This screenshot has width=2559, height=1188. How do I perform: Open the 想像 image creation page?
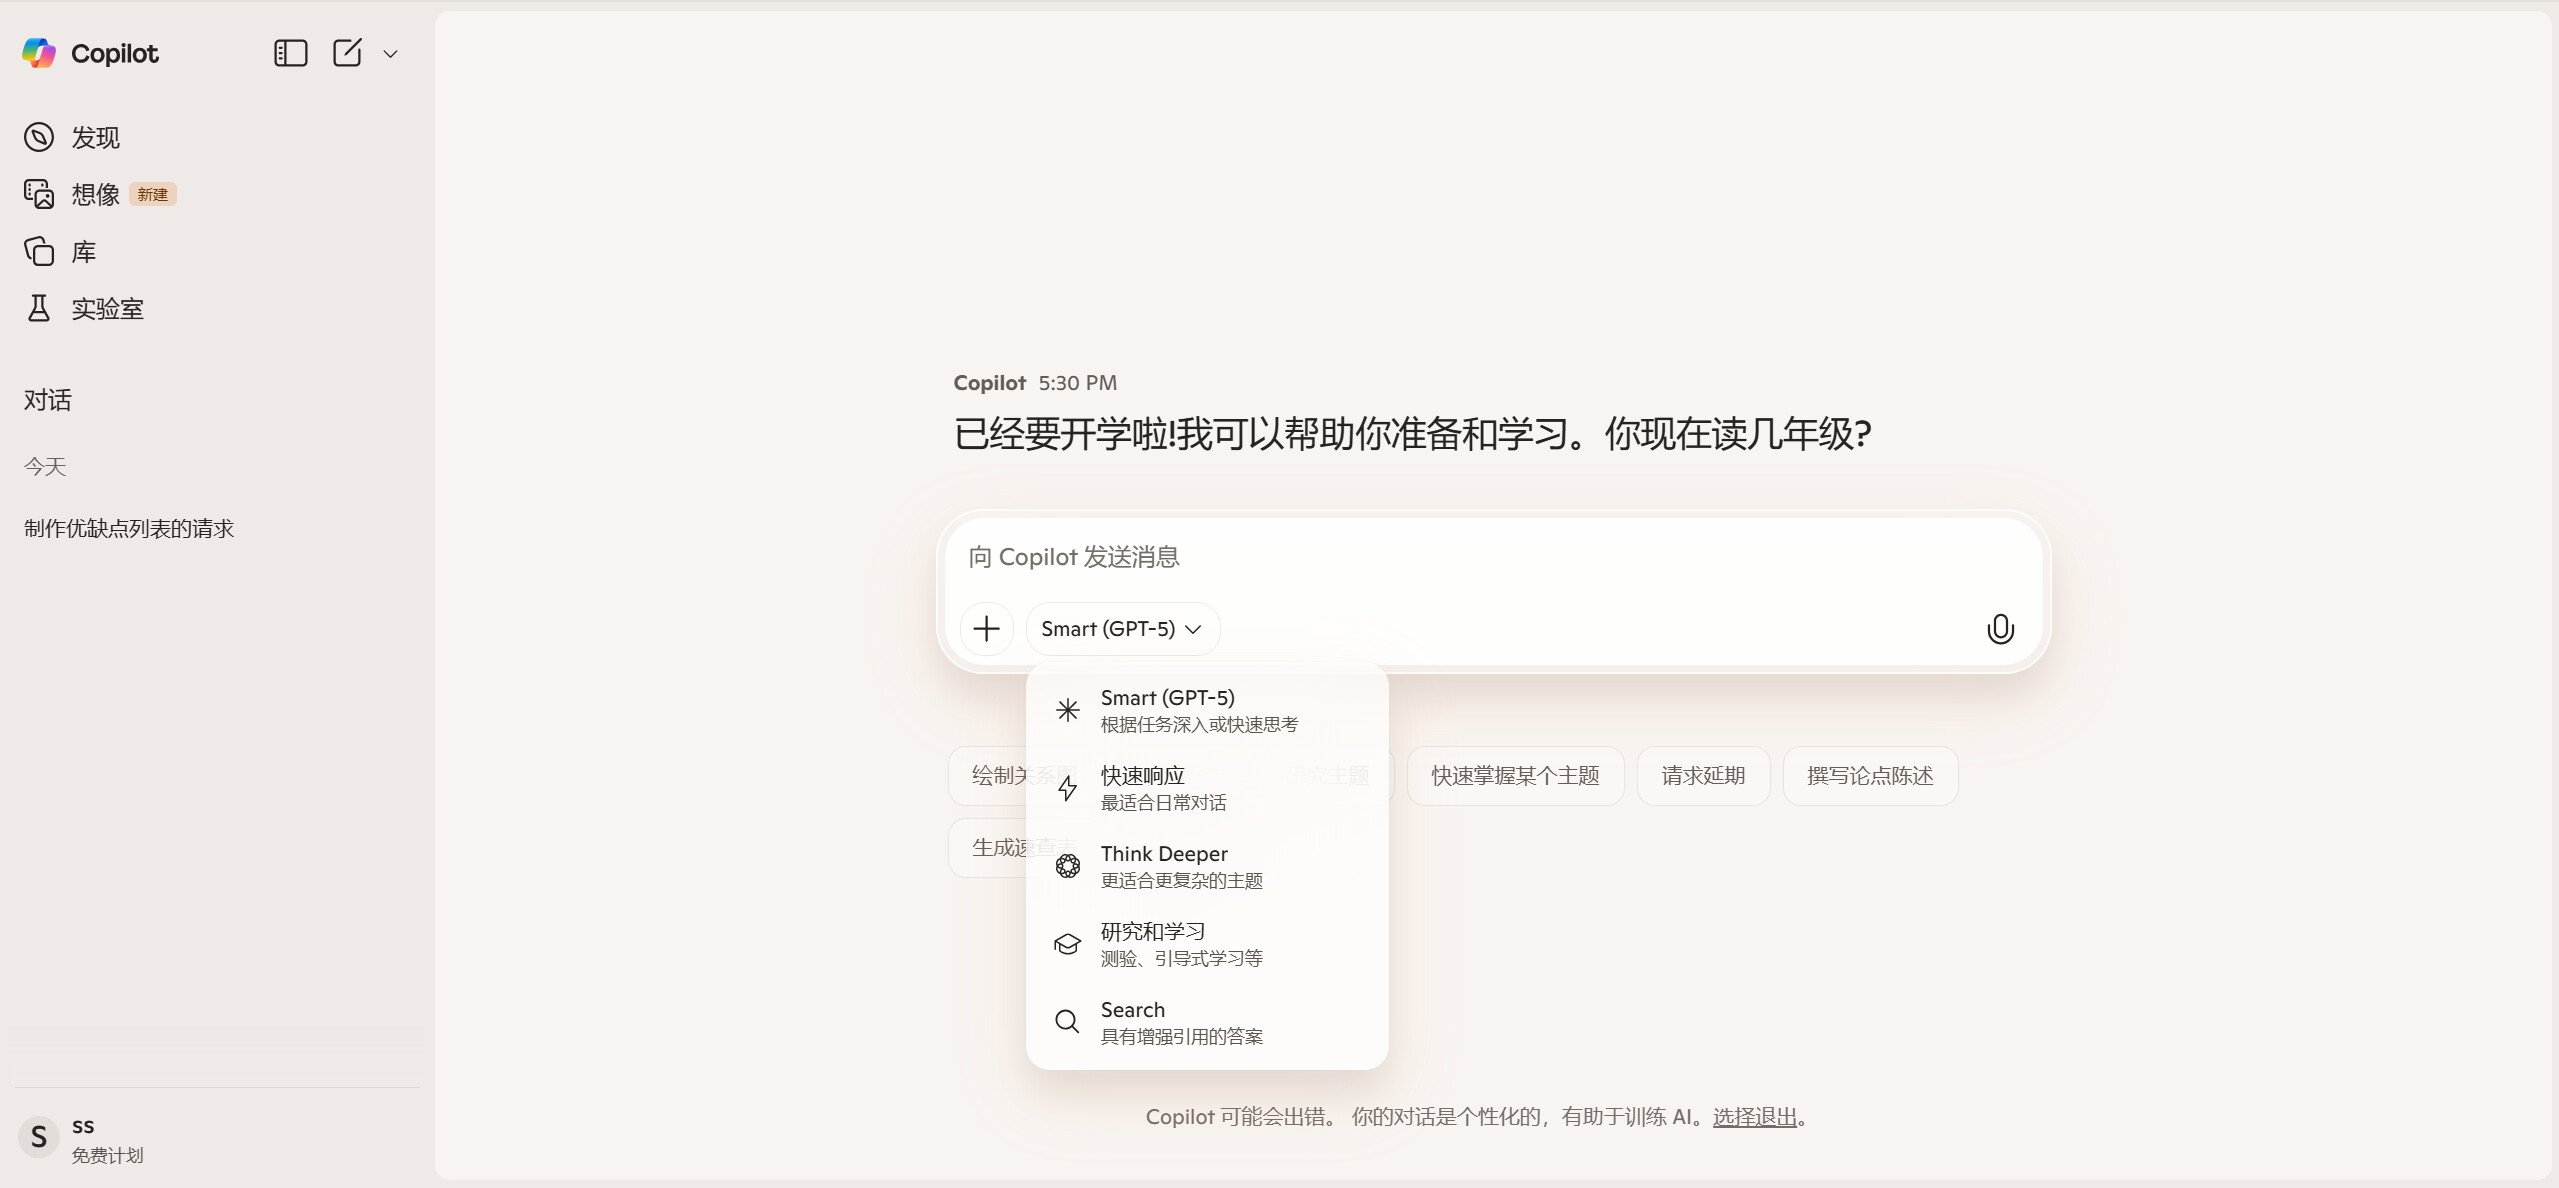(95, 194)
